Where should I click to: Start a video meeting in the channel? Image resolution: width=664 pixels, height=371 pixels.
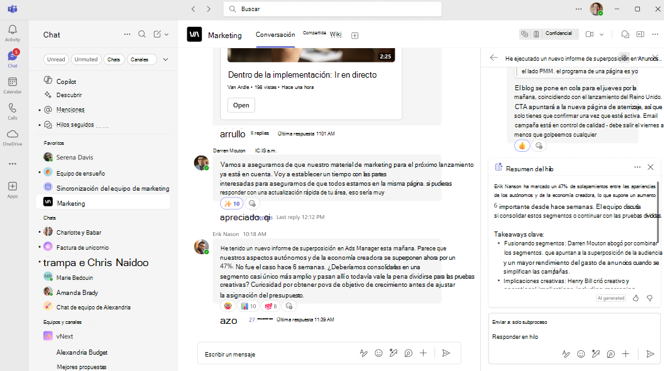pyautogui.click(x=589, y=34)
